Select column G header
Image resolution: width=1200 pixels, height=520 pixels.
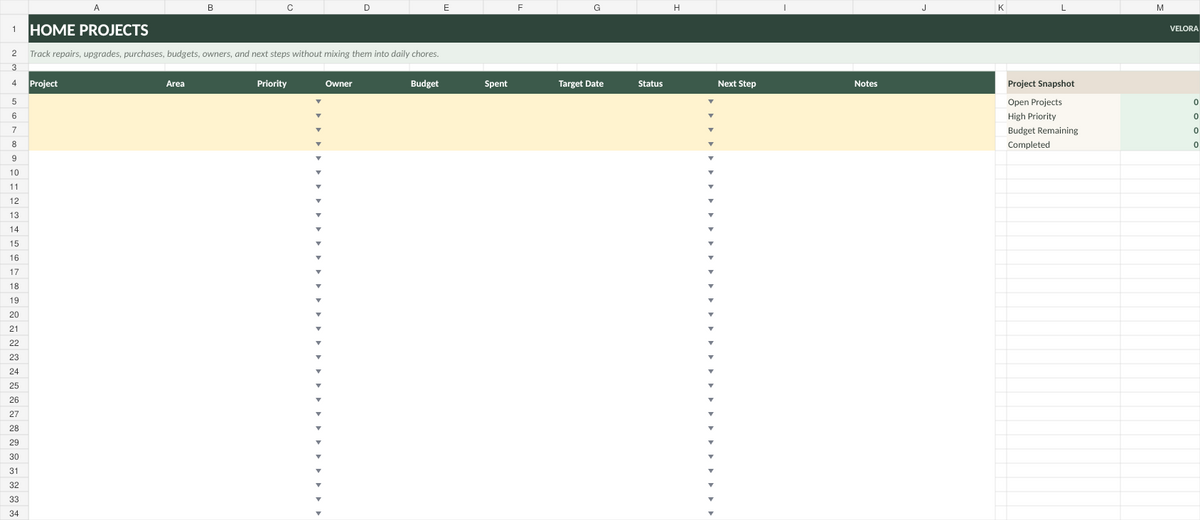[596, 7]
